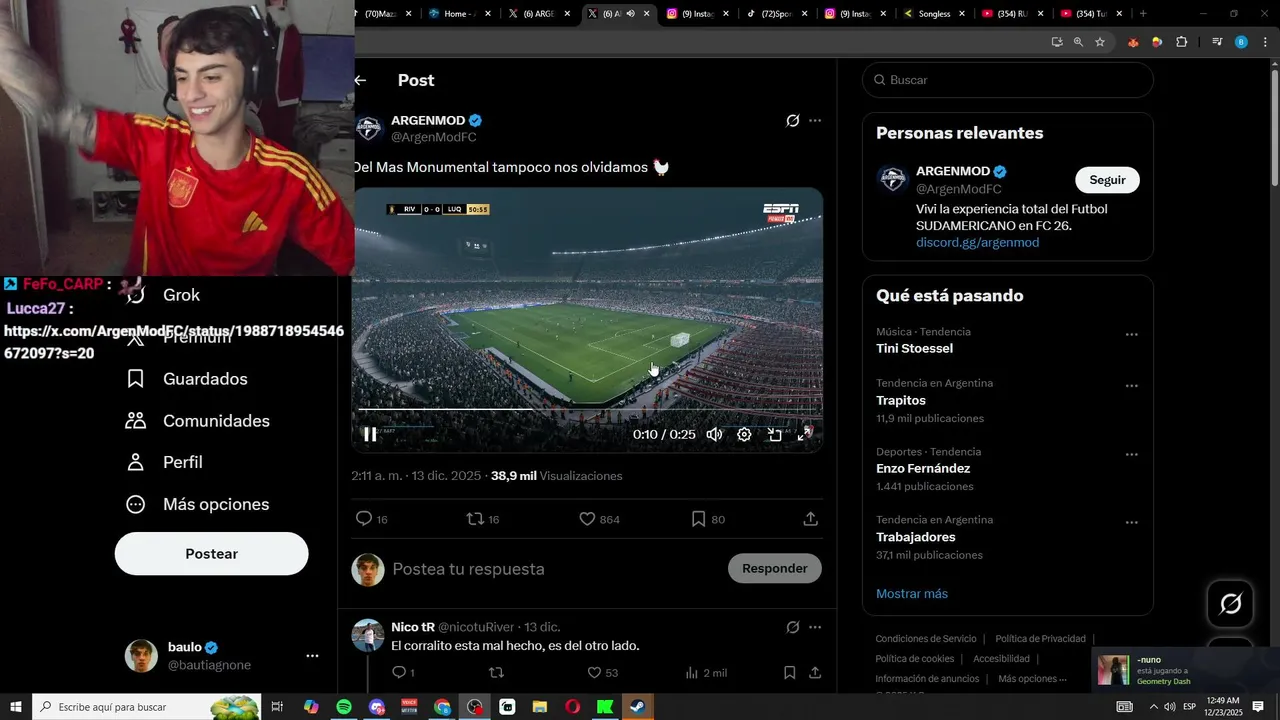Screen dimensions: 1280x720
Task: Open browser profile avatar
Action: (1241, 42)
